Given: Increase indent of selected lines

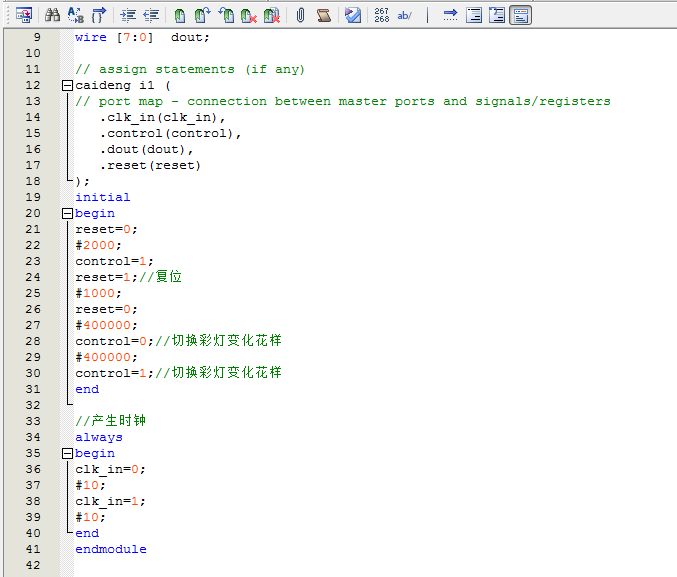Looking at the screenshot, I should pyautogui.click(x=128, y=15).
